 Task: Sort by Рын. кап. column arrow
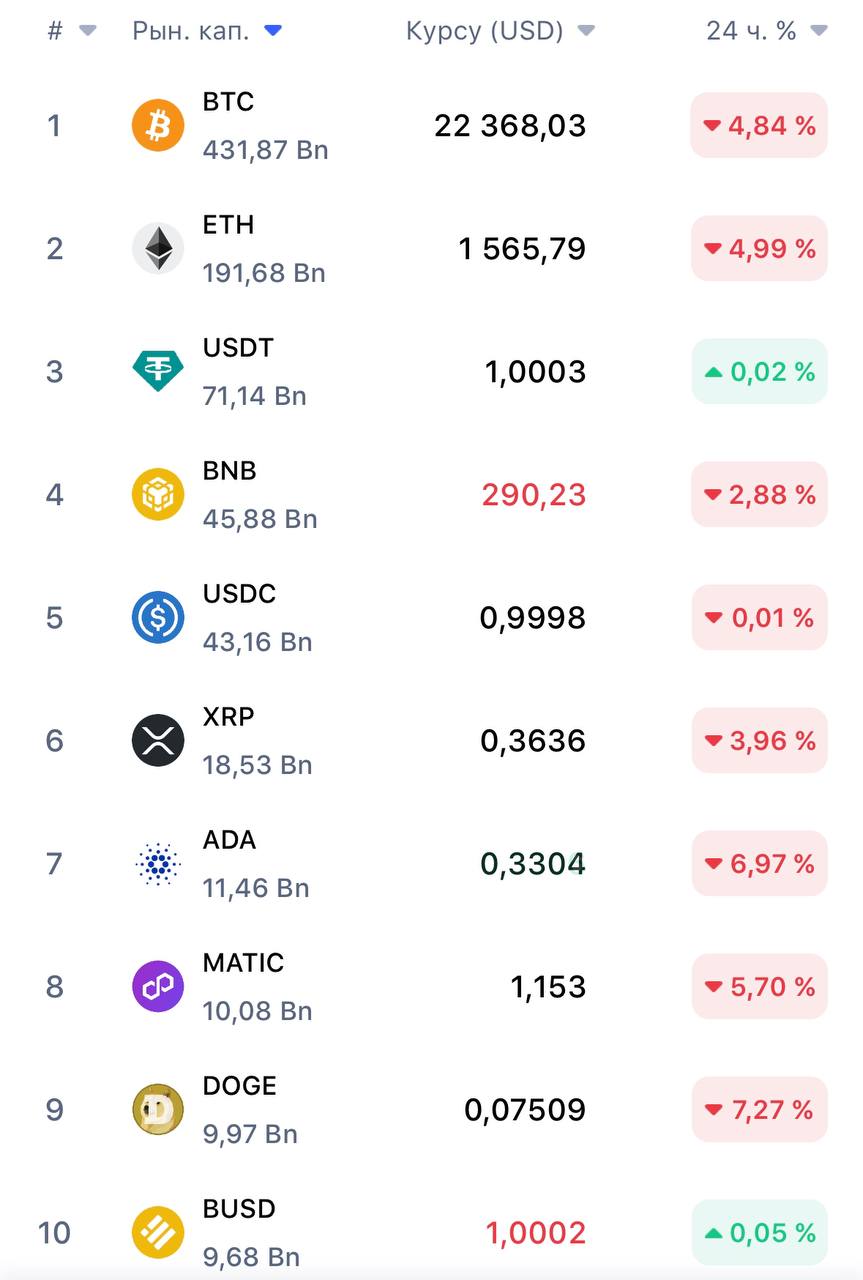[273, 31]
